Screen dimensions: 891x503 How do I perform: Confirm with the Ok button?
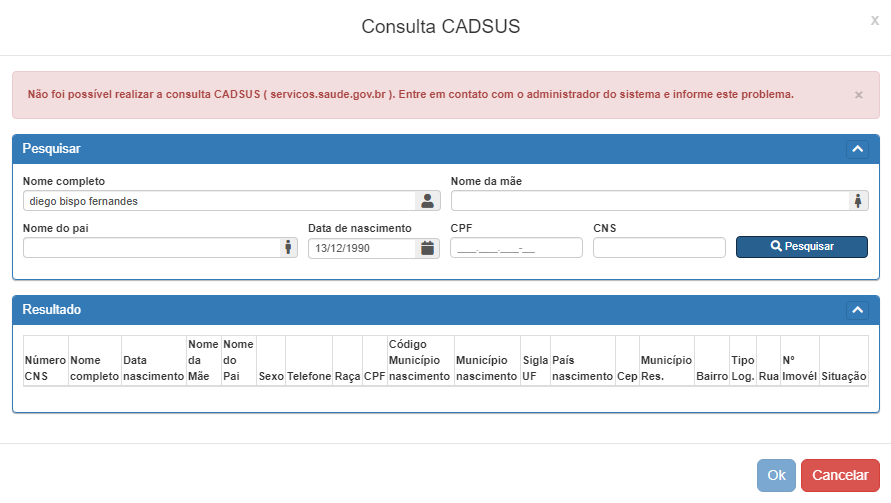(x=776, y=475)
